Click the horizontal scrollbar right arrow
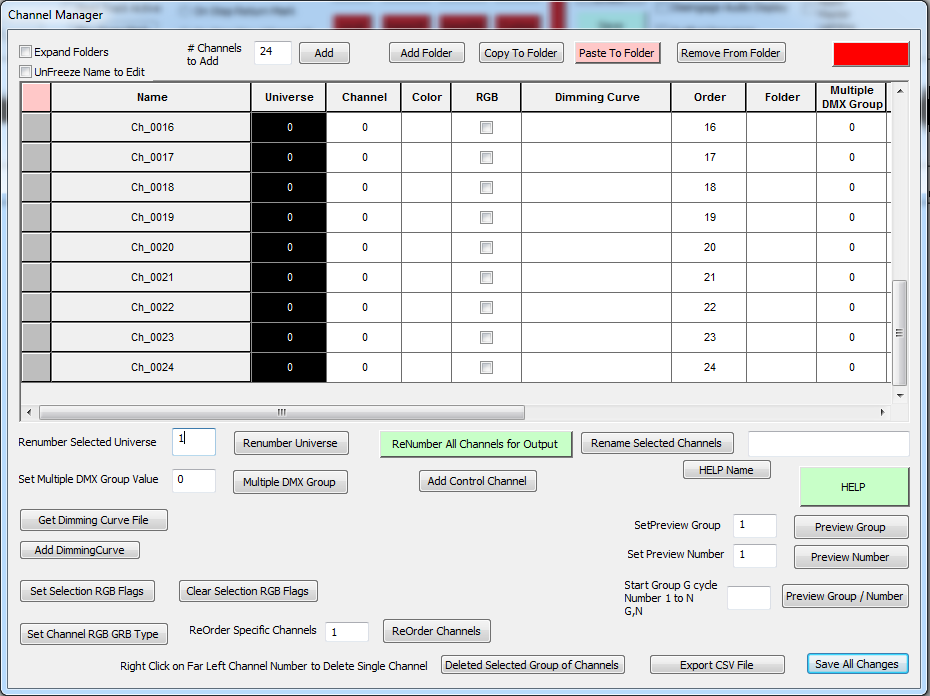This screenshot has height=696, width=930. pos(881,412)
